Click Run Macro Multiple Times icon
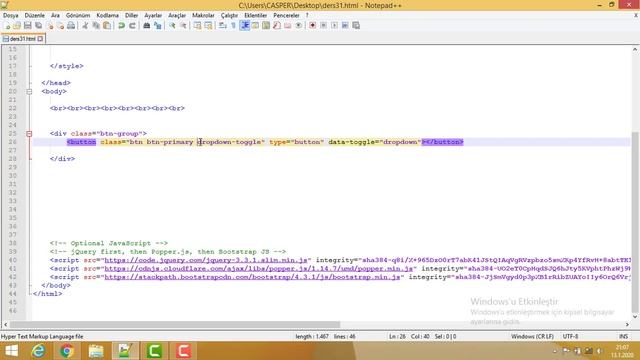The width and height of the screenshot is (640, 360). [345, 26]
